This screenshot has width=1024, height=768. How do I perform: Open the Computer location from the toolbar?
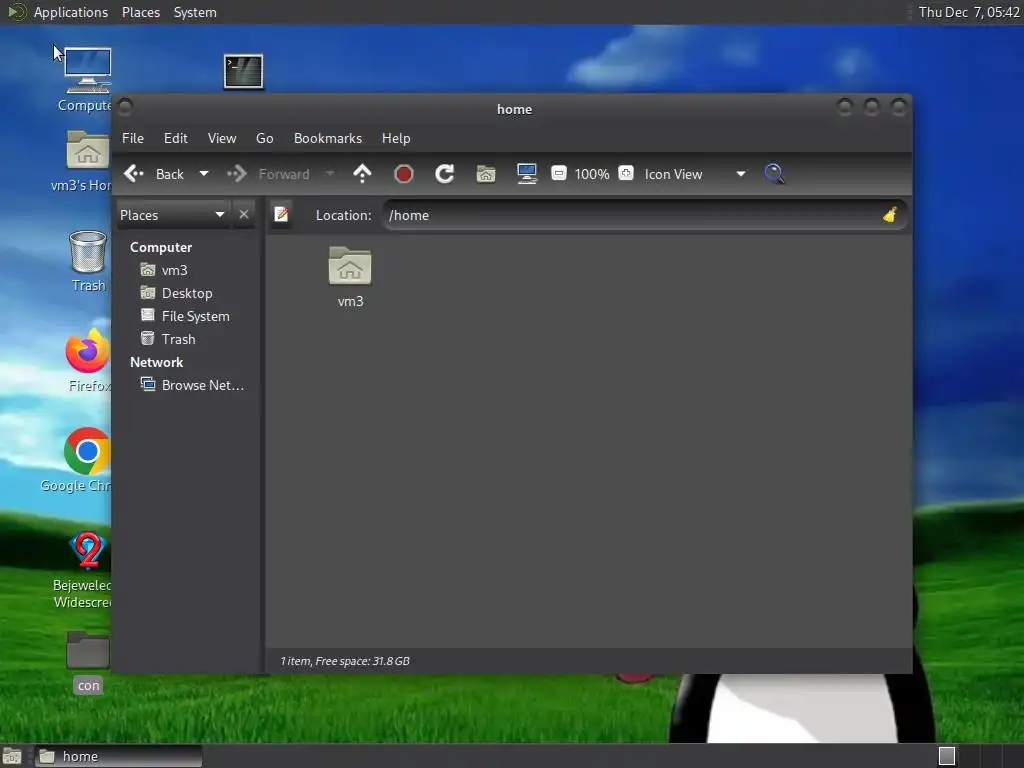(527, 174)
